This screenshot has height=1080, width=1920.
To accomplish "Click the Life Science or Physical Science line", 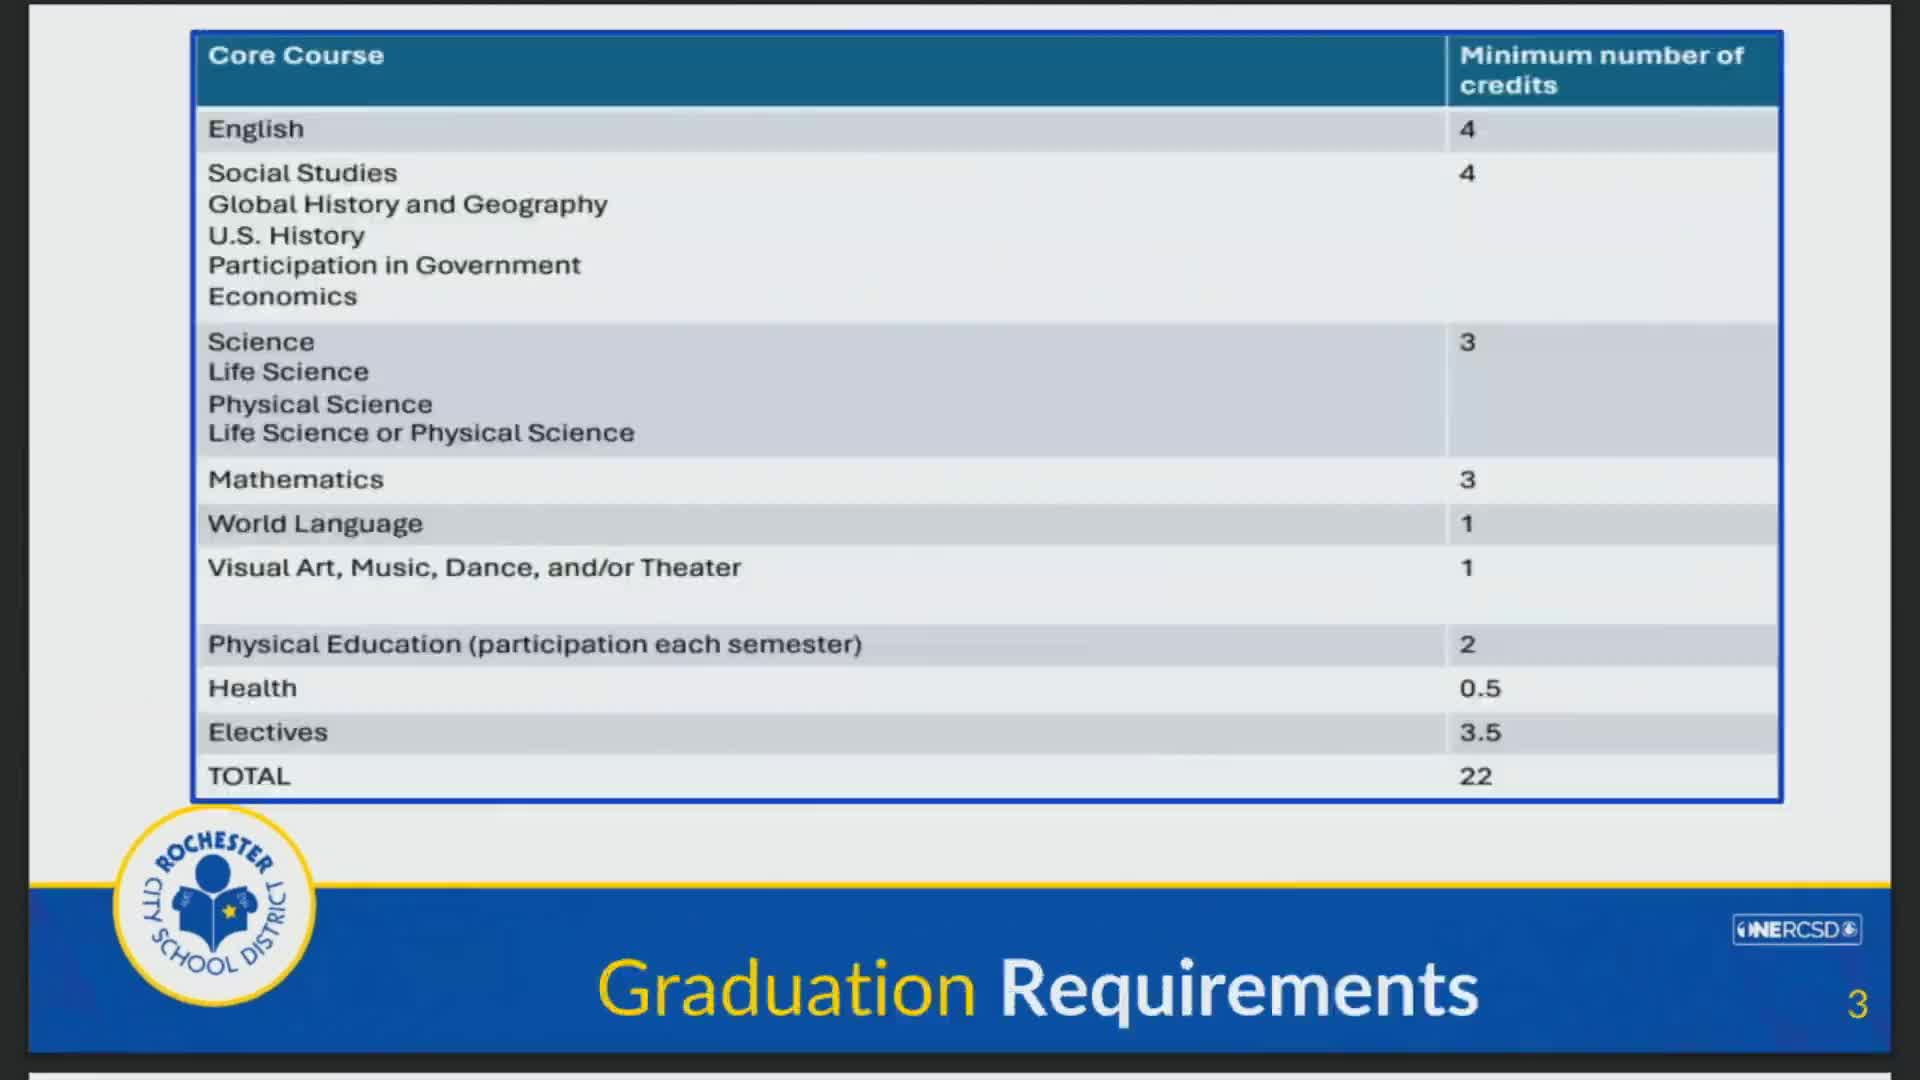I will [x=421, y=433].
